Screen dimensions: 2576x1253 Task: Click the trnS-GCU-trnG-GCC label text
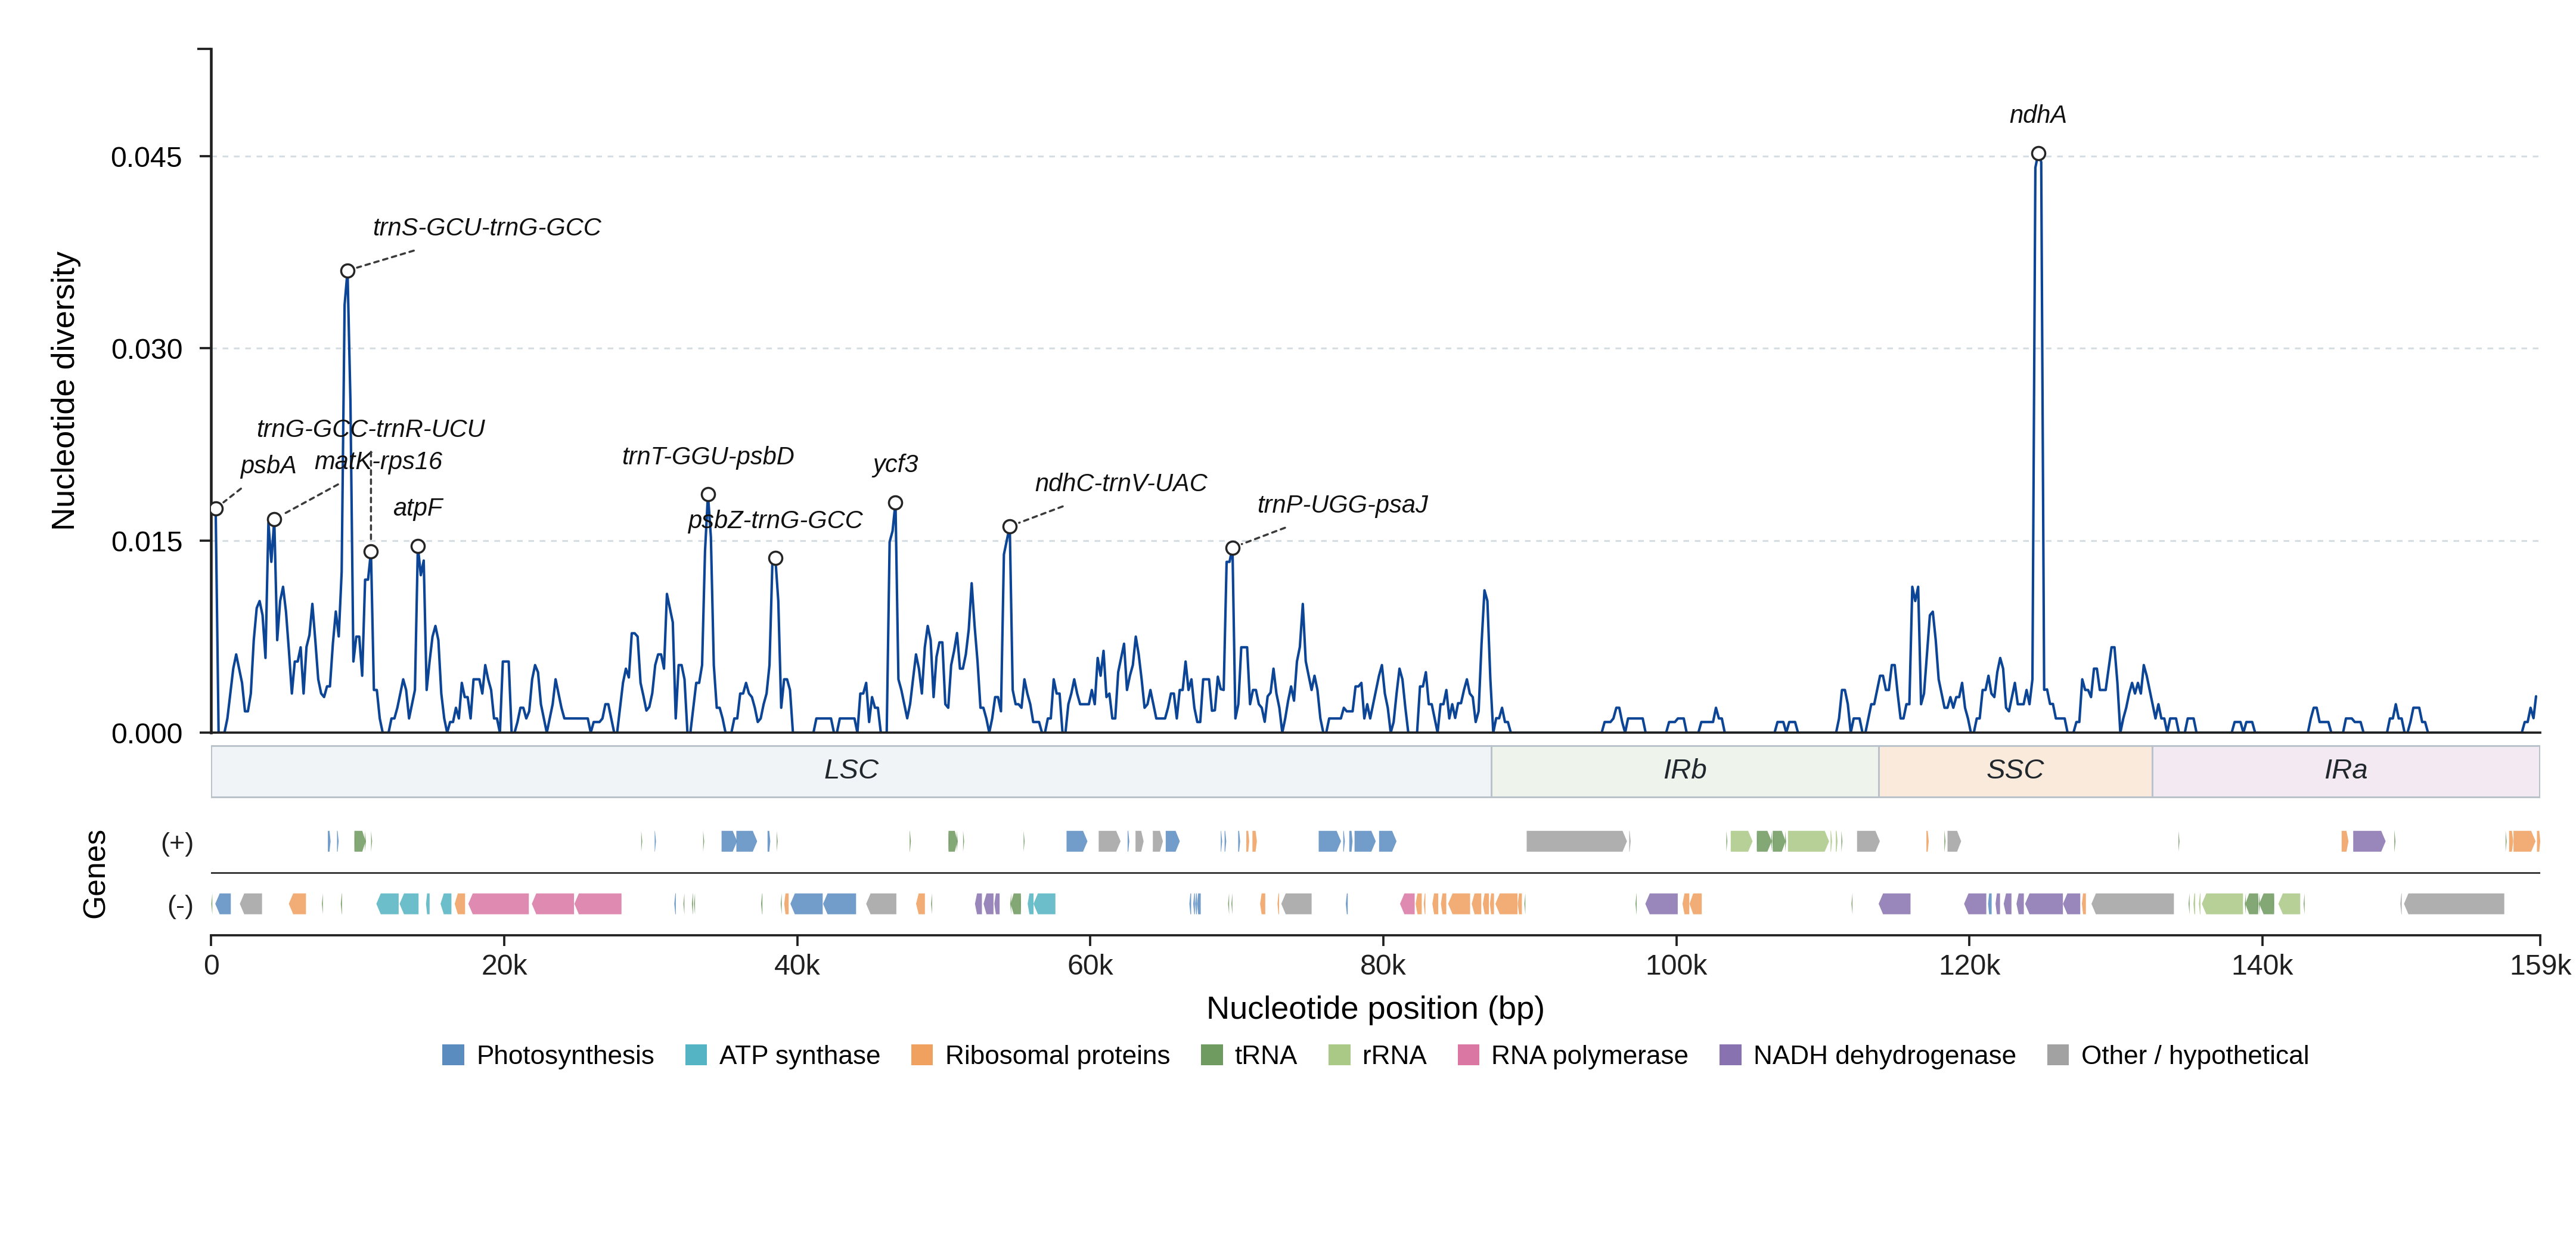487,227
